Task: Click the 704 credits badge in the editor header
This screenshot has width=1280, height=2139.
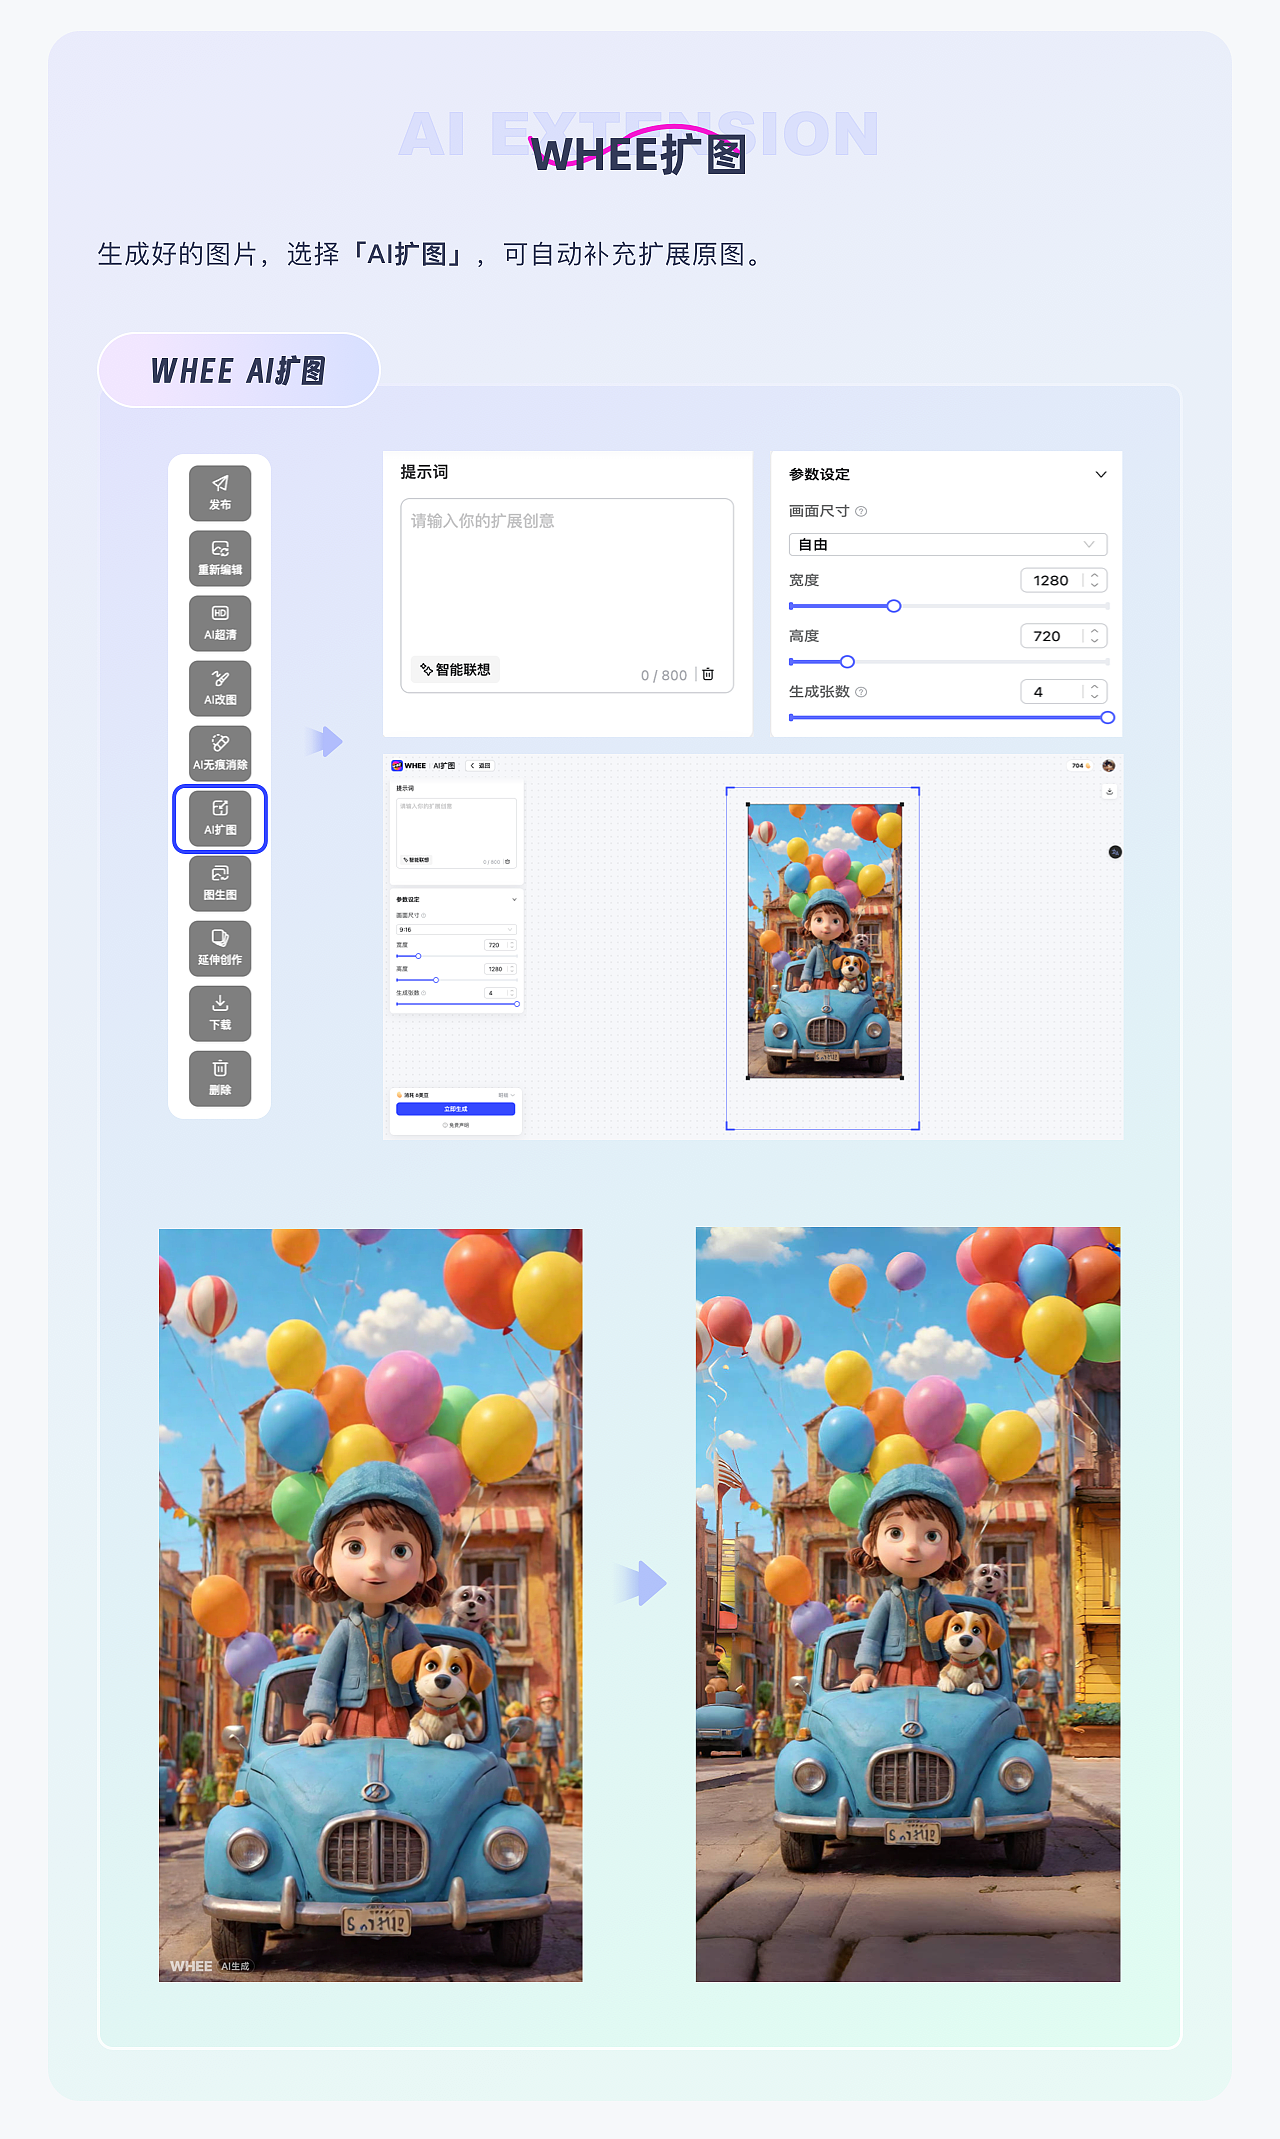Action: 1080,765
